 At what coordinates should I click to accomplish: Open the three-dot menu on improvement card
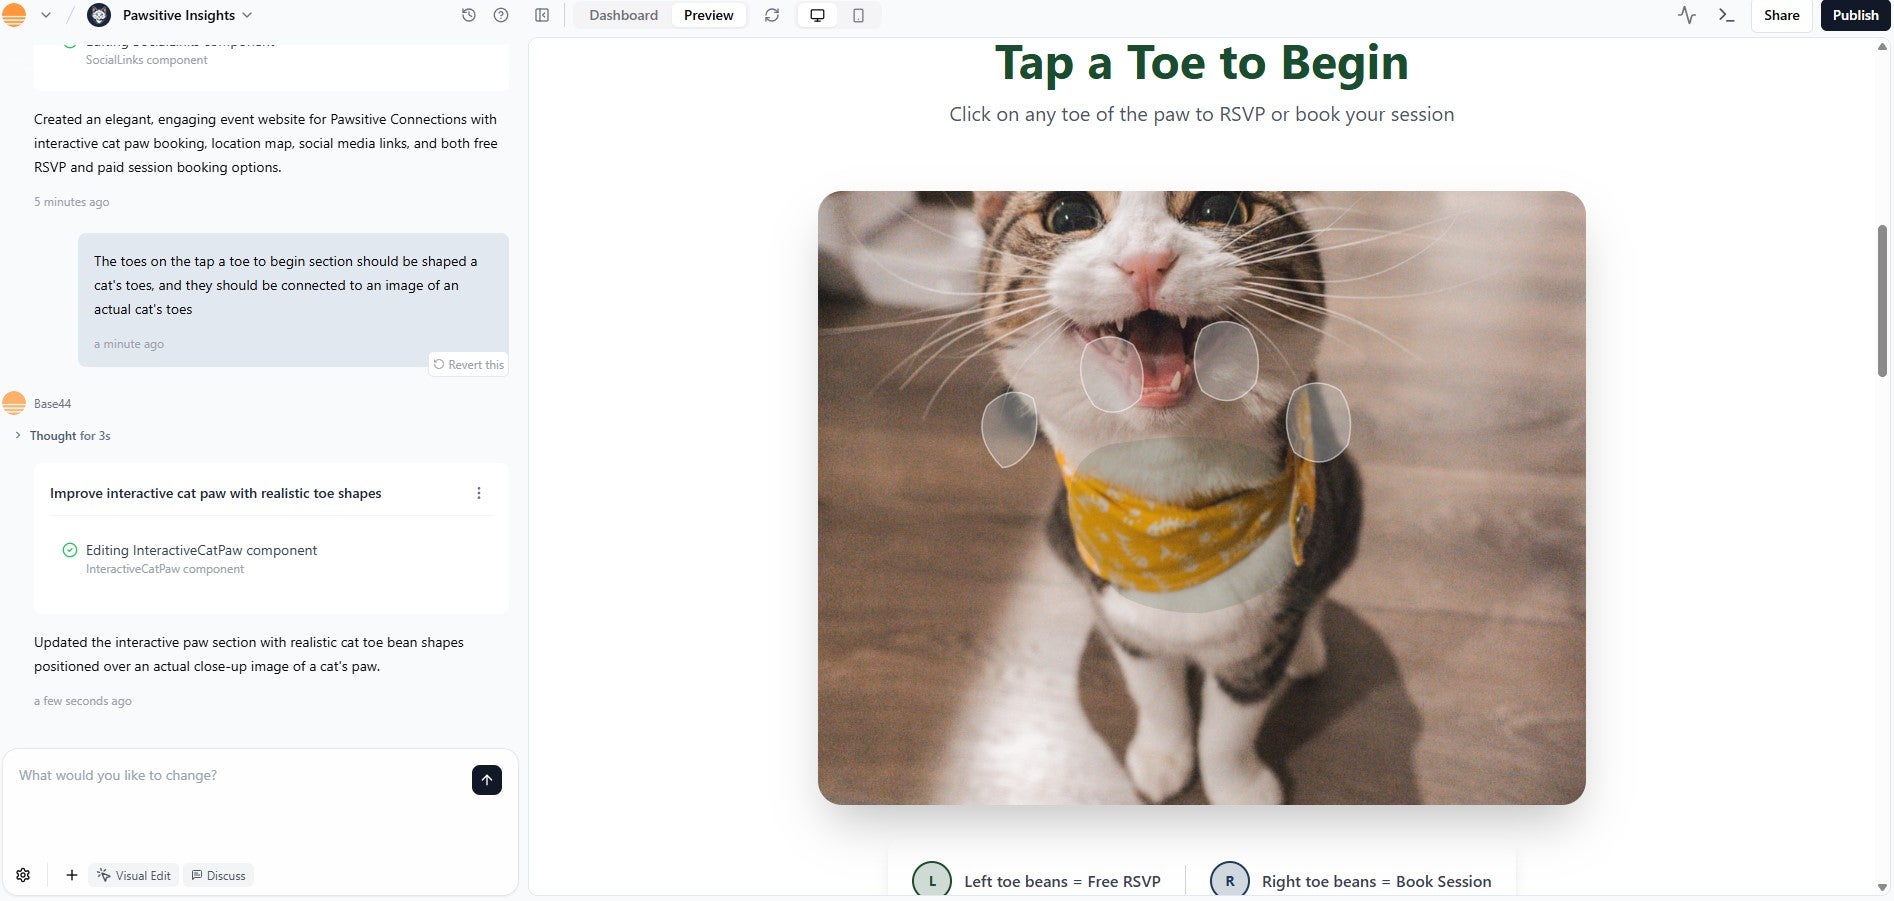pyautogui.click(x=479, y=493)
